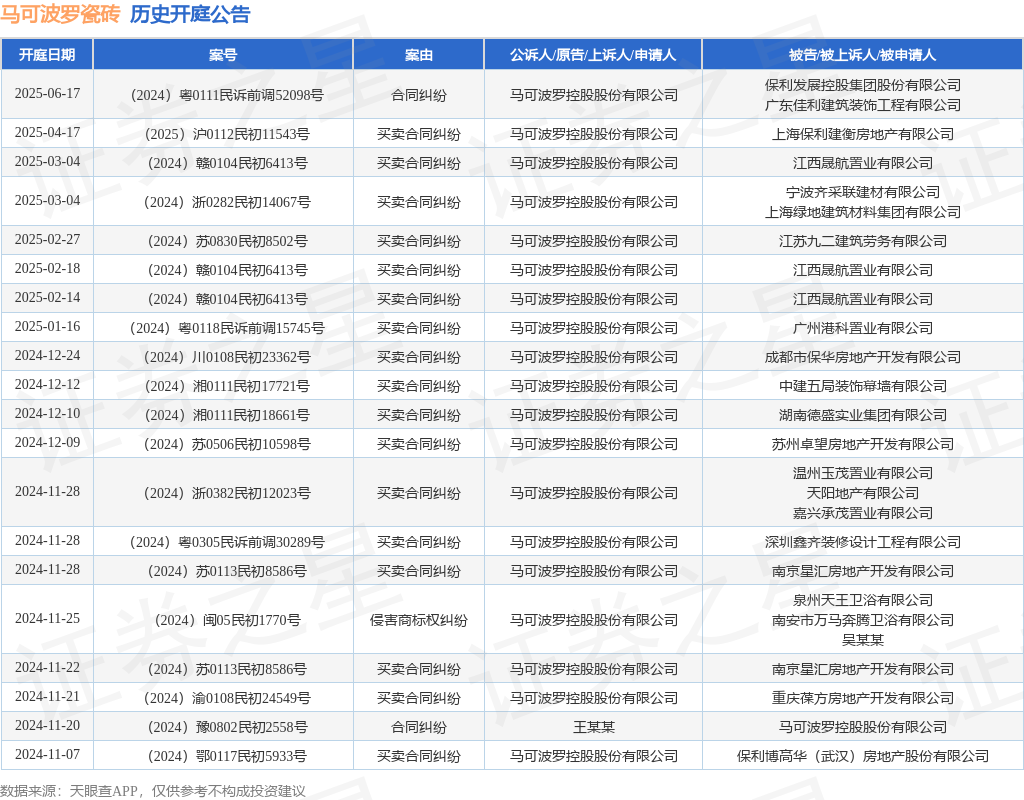The width and height of the screenshot is (1024, 800).
Task: Select defendant 天阳地产有限公司
Action: (x=863, y=493)
